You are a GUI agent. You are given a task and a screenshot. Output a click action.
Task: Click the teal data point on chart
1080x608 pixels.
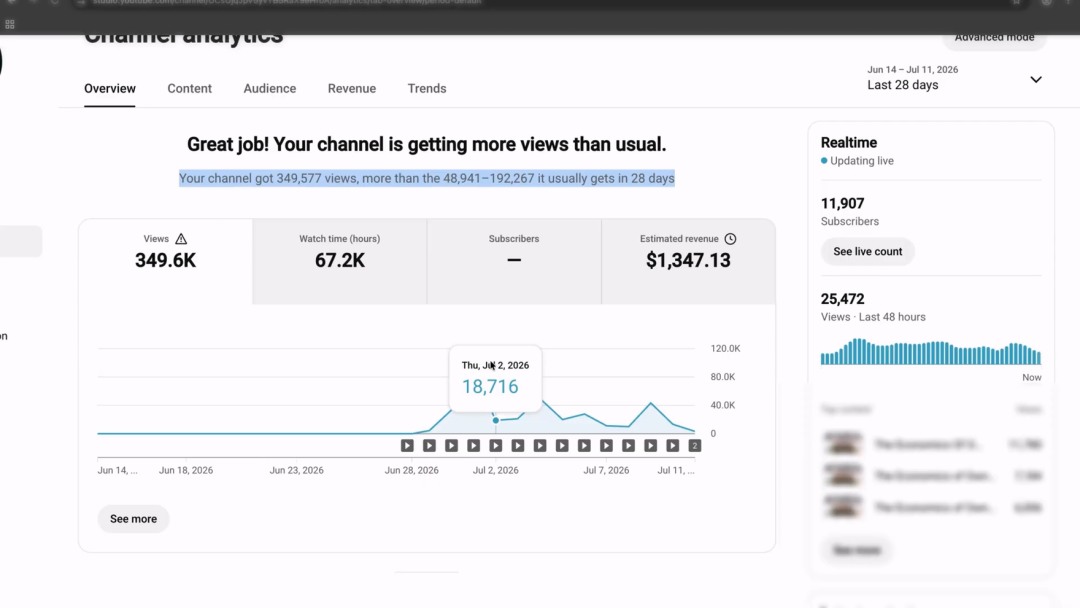pyautogui.click(x=495, y=420)
